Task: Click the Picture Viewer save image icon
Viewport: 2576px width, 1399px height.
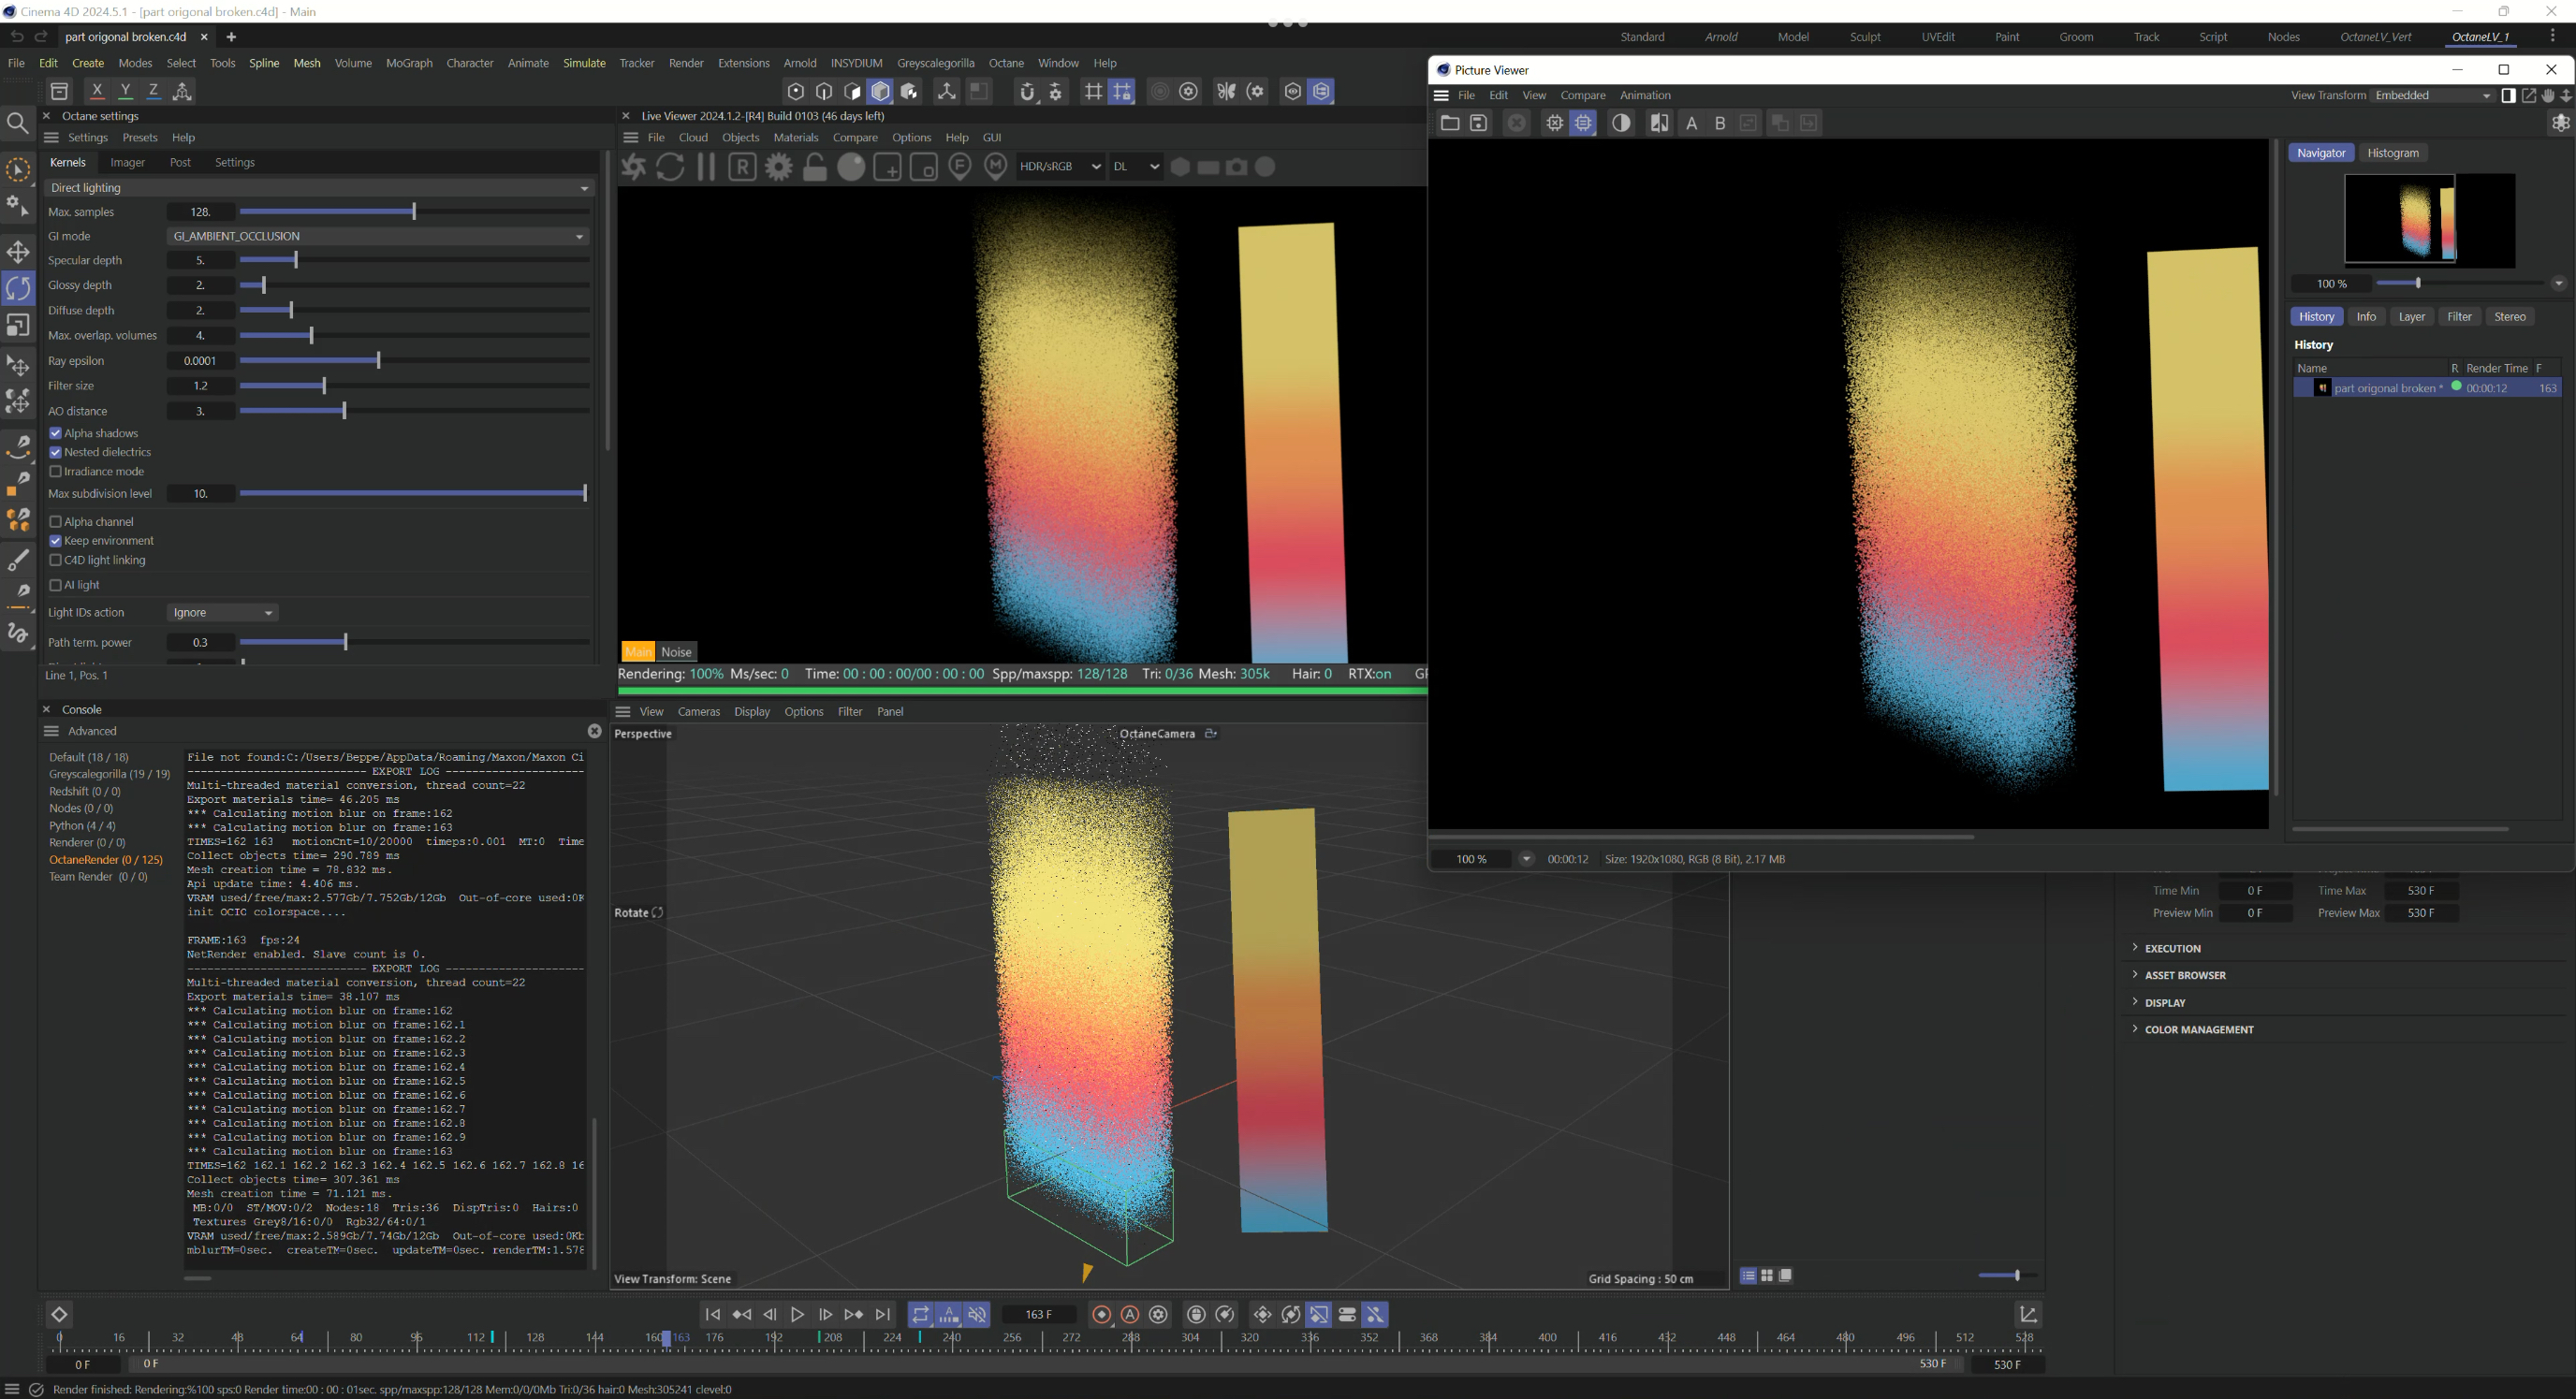Action: click(x=1478, y=123)
